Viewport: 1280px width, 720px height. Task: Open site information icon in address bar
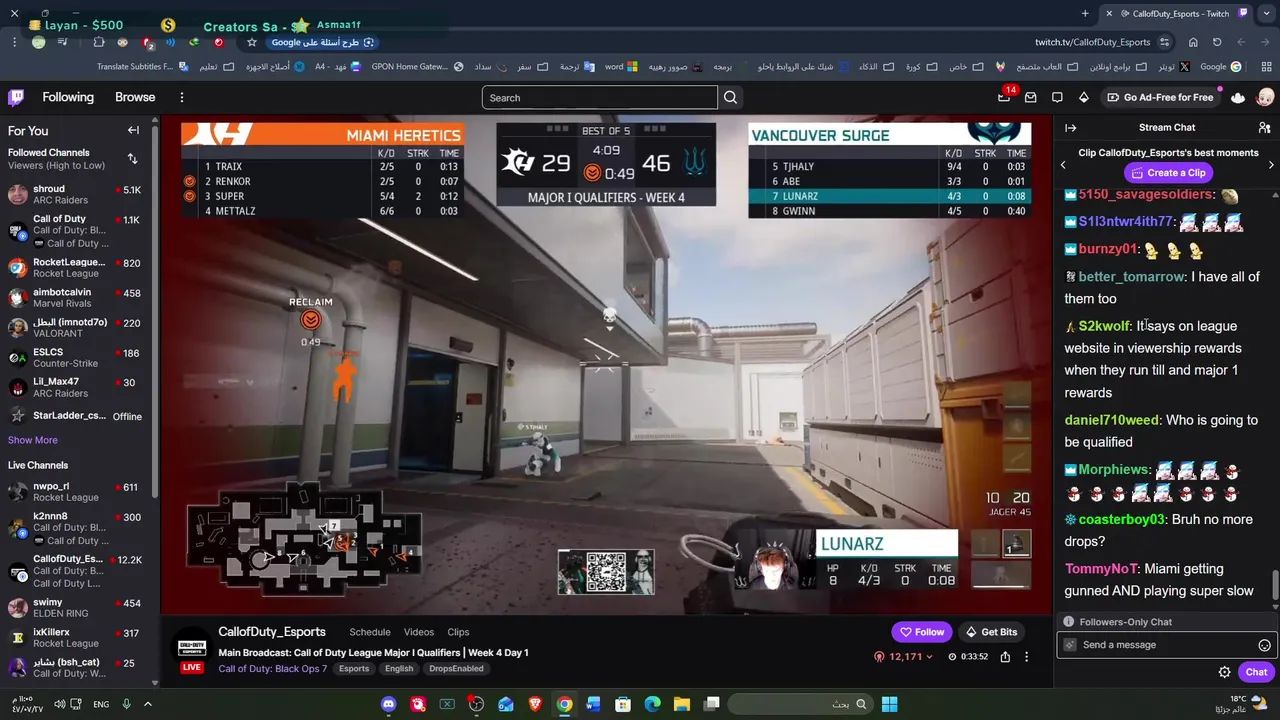pos(1164,42)
